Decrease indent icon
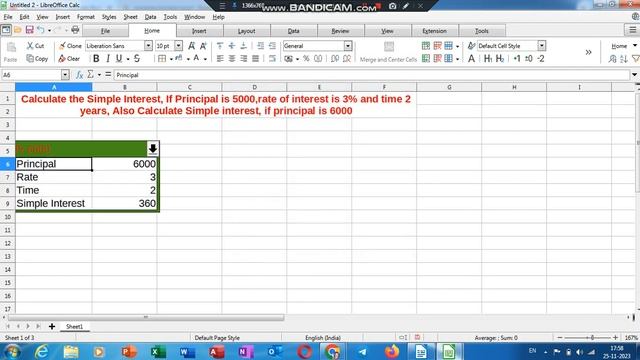The image size is (640, 360). point(272,46)
